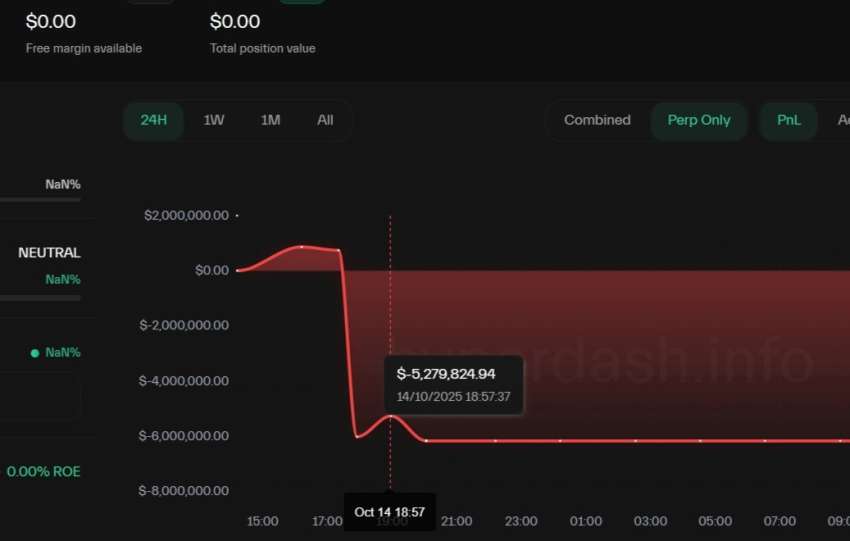Screen dimensions: 850x541
Task: Click the NEUTRAL sentiment label
Action: tap(49, 253)
